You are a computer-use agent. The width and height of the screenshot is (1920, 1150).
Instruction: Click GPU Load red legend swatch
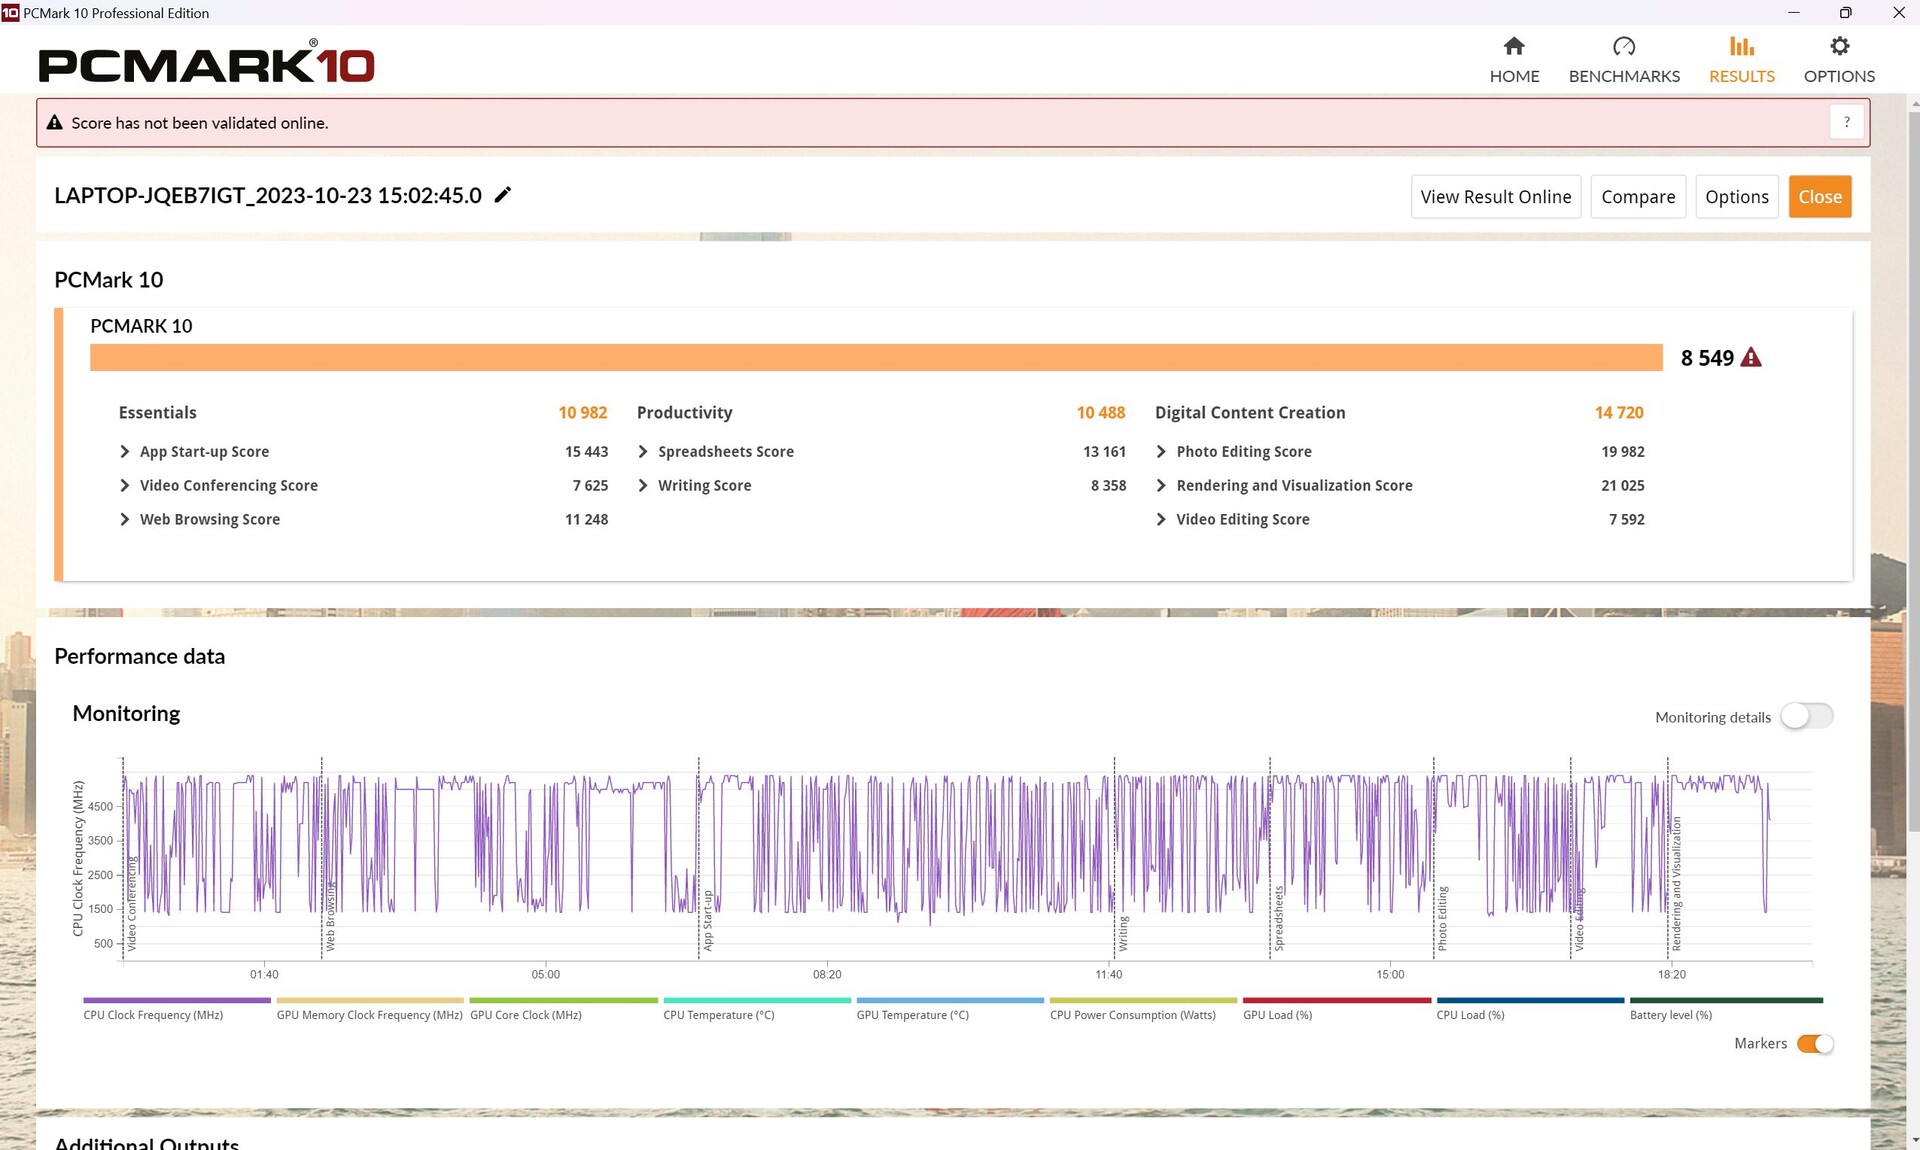click(x=1336, y=1000)
